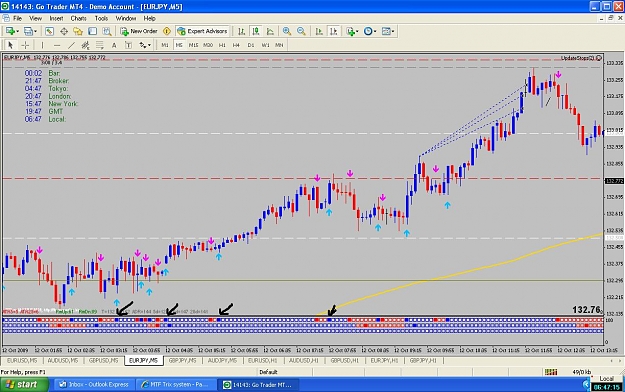Show the Navigator panel star-folder icon
The image size is (625, 392).
point(78,31)
